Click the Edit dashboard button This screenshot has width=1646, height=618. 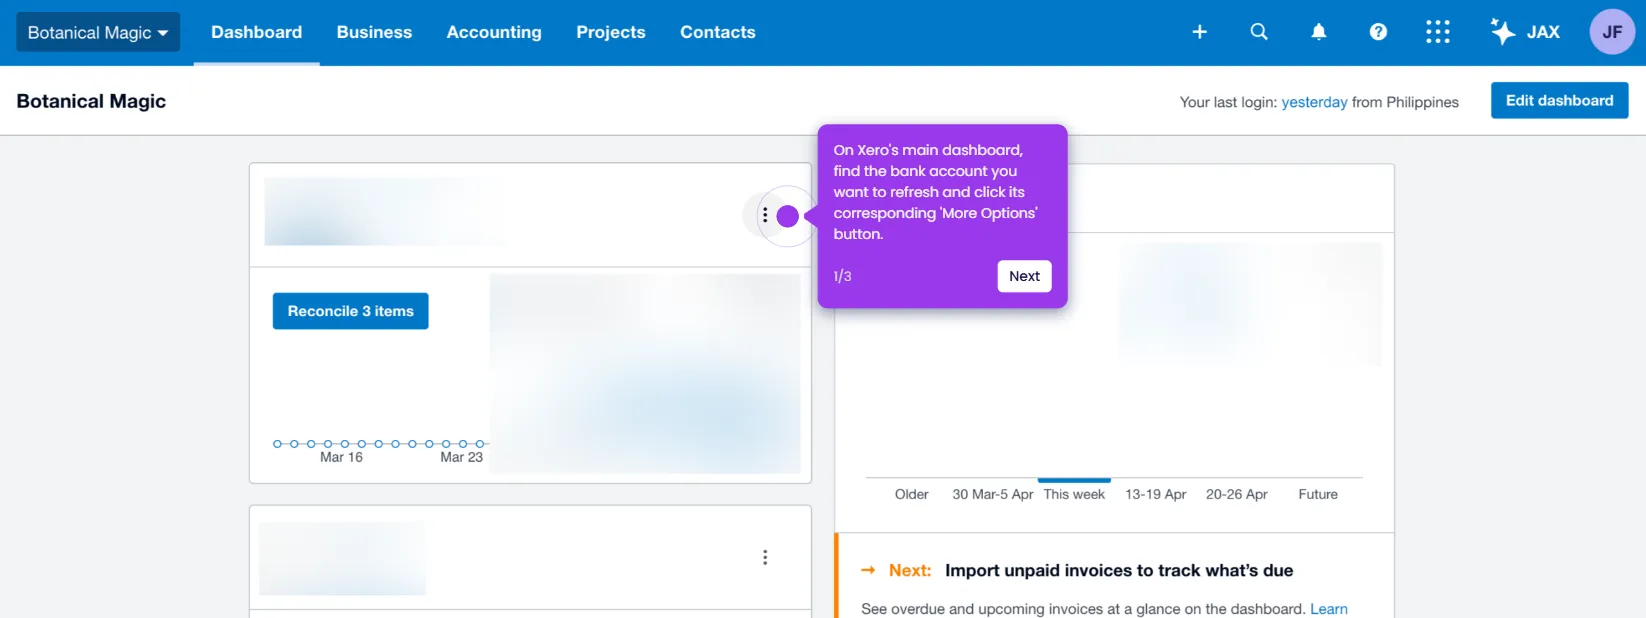(x=1559, y=100)
